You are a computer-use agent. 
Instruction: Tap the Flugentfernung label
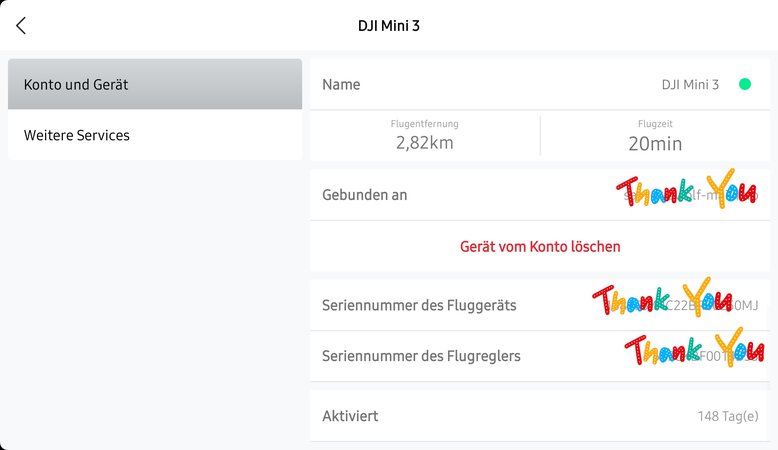425,124
